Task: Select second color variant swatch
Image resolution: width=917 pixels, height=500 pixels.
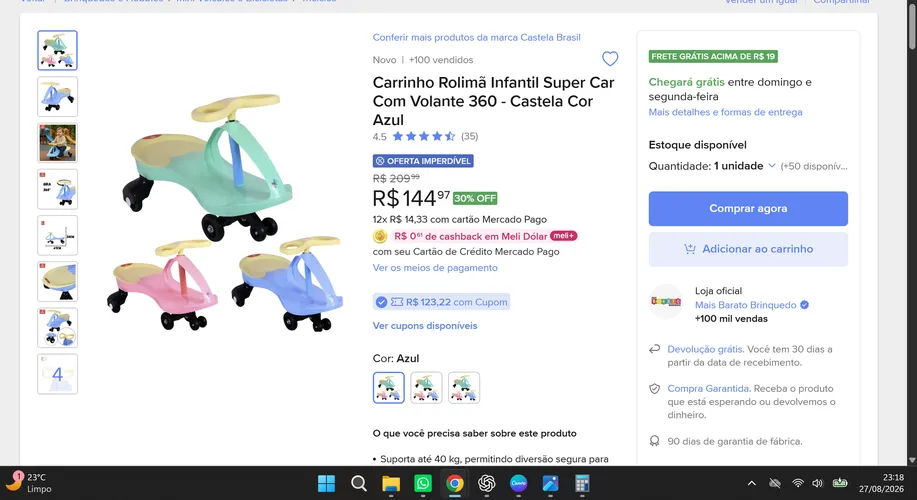Action: click(426, 388)
